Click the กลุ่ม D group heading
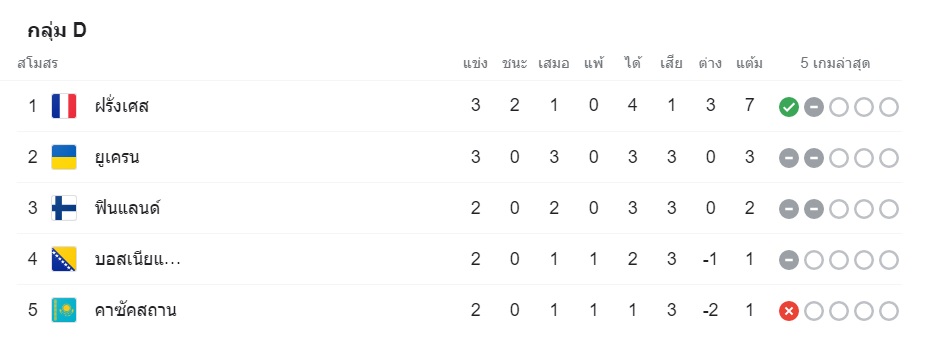 click(57, 31)
